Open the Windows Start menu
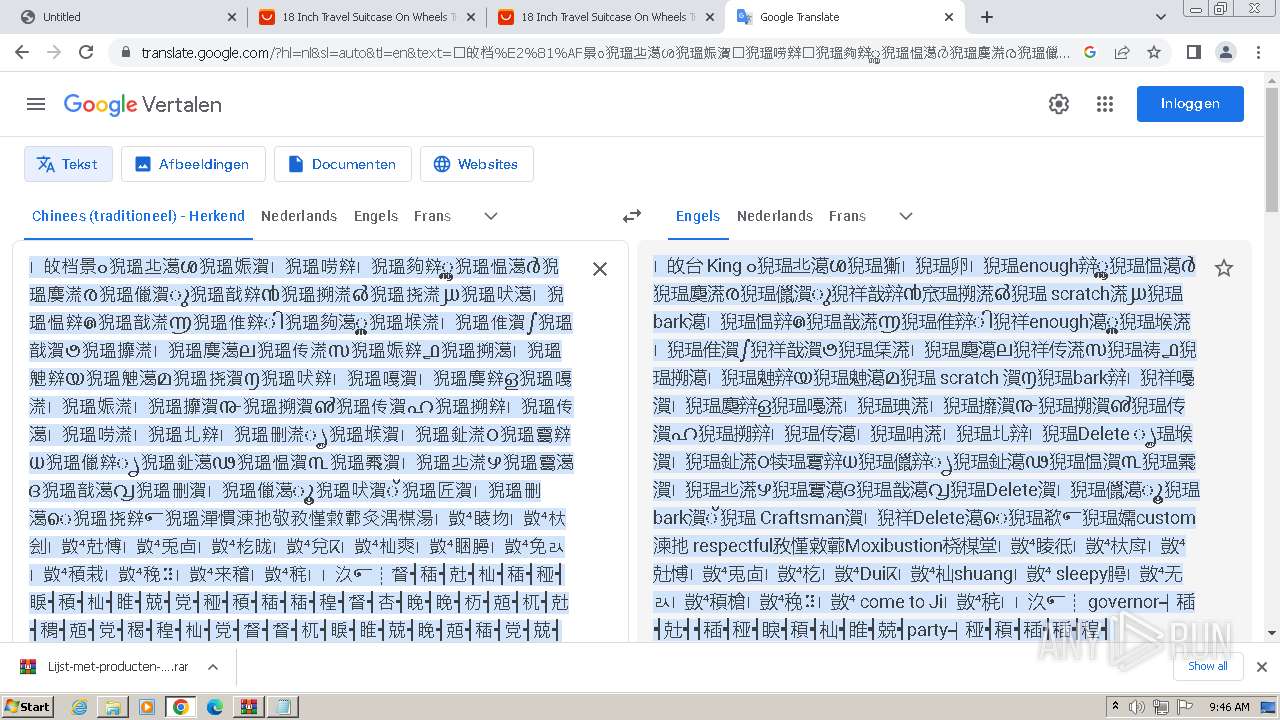The width and height of the screenshot is (1280, 720). (x=28, y=706)
